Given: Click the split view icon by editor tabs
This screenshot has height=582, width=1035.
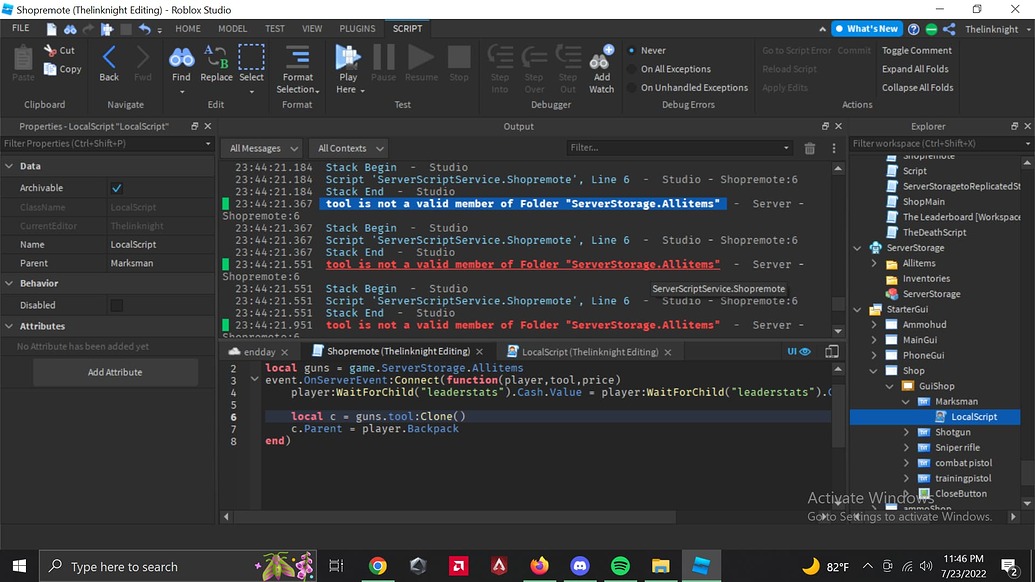Looking at the screenshot, I should 832,352.
